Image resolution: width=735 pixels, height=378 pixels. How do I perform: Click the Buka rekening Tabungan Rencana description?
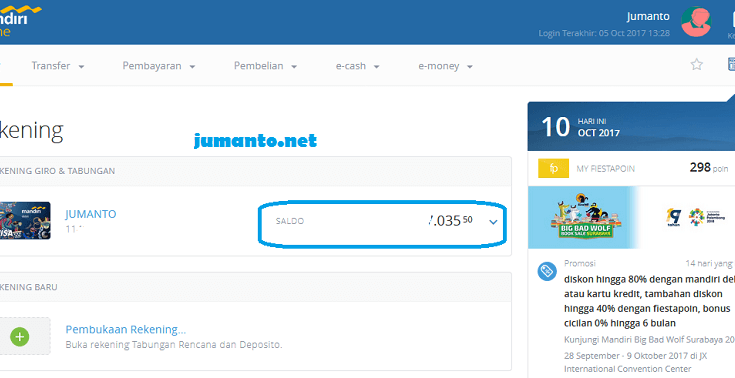click(174, 345)
